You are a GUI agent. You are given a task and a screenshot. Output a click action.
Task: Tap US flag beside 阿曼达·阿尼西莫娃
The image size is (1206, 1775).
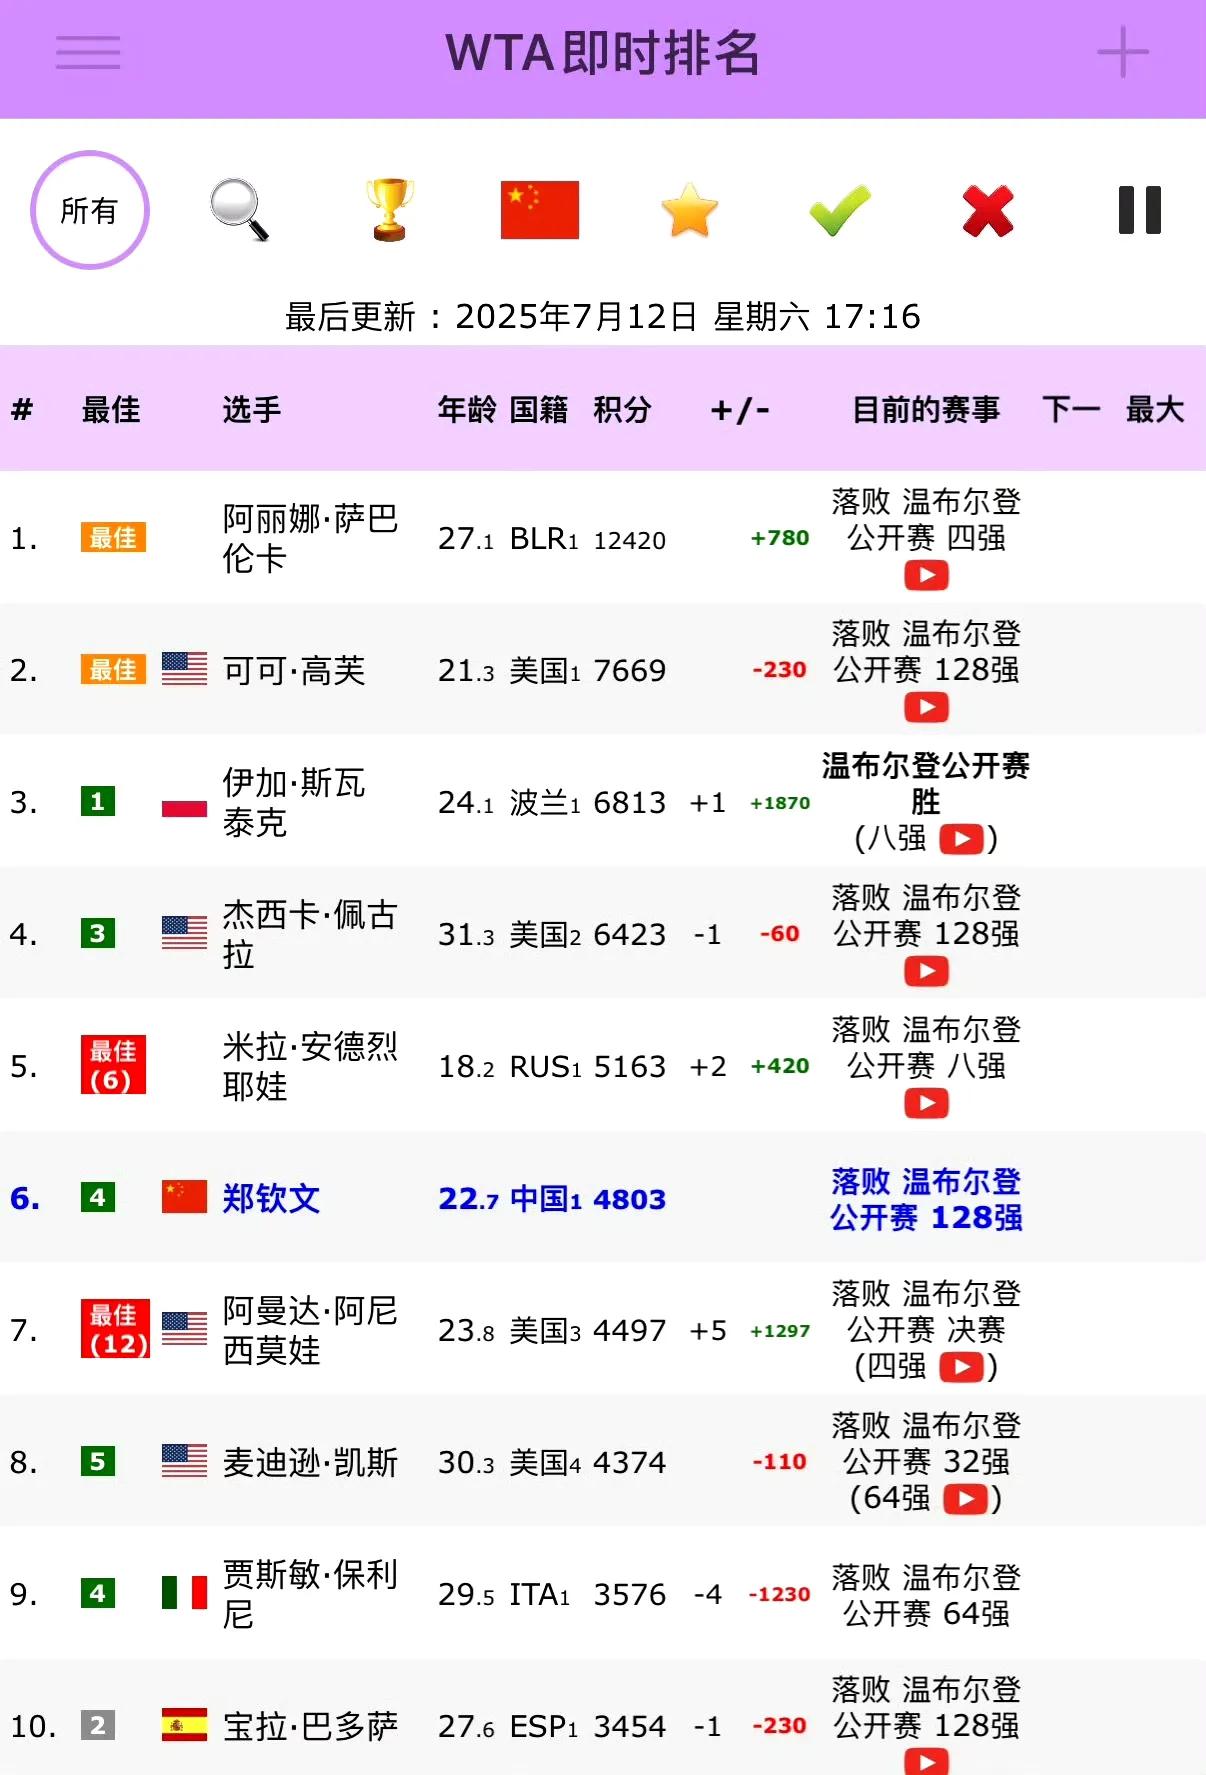184,1329
